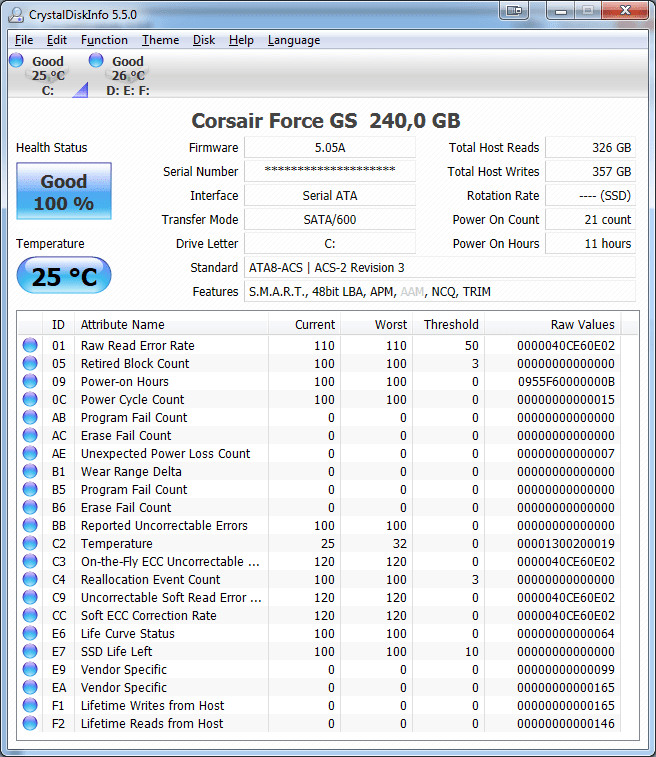The image size is (656, 757).
Task: Open the Theme menu
Action: [x=160, y=40]
